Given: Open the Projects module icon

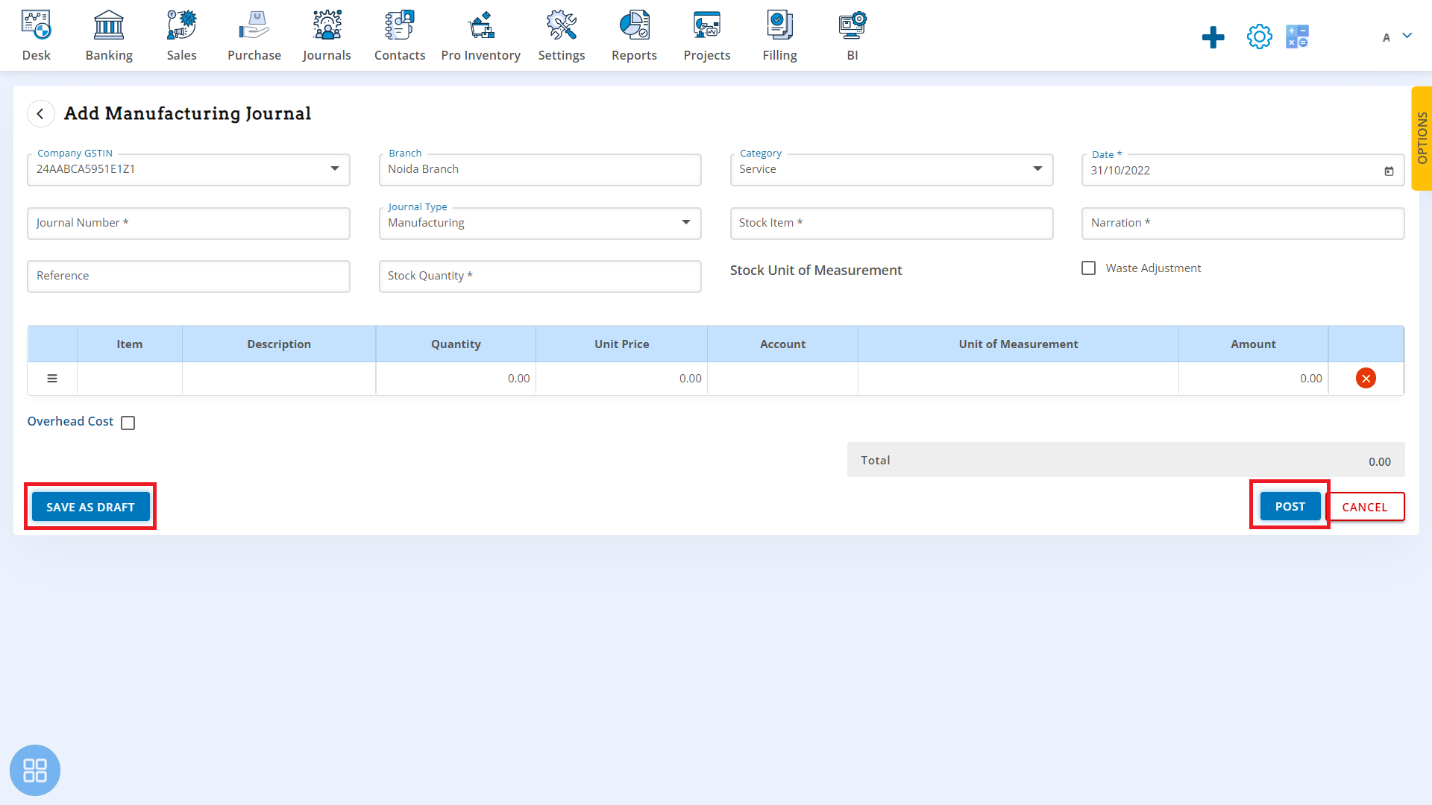Looking at the screenshot, I should (x=707, y=25).
